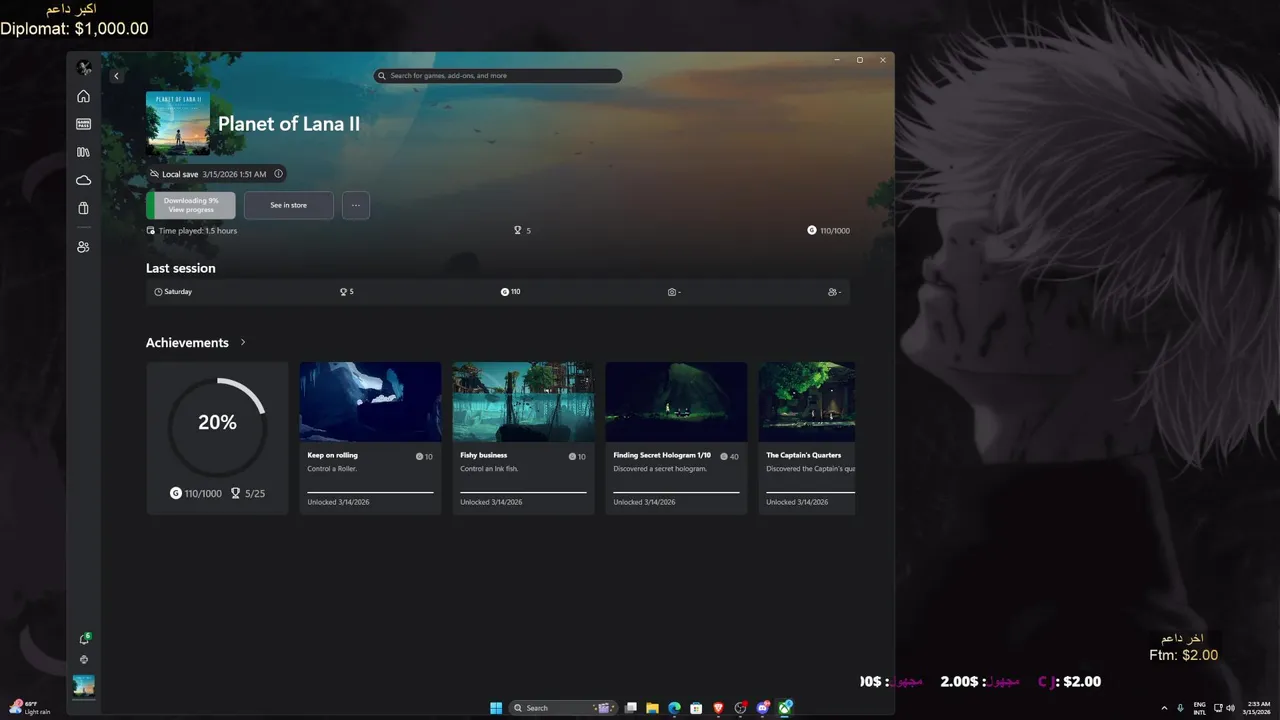This screenshot has width=1280, height=720.
Task: Click the Keep on rolling title text
Action: pos(332,455)
